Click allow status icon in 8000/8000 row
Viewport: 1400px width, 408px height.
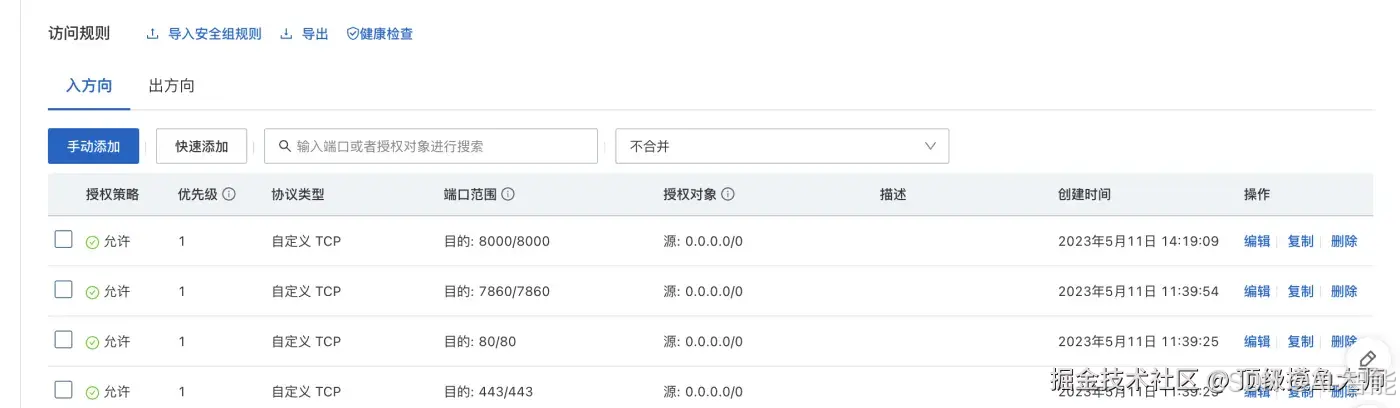(x=92, y=242)
